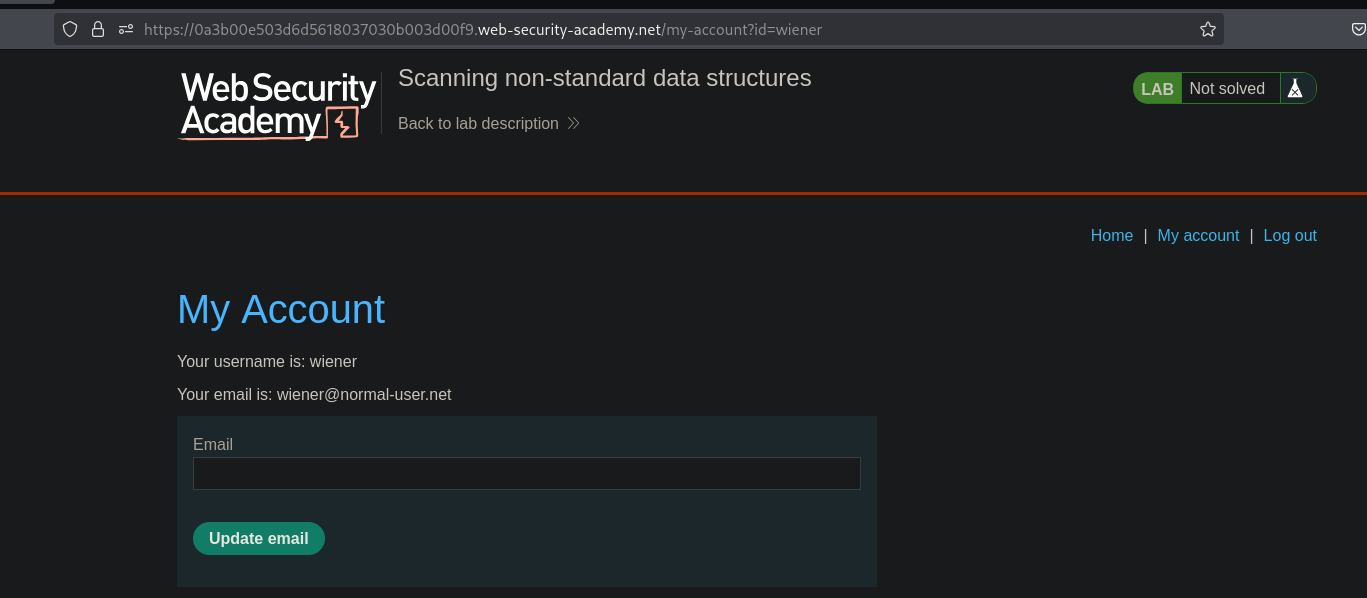
Task: Click the username wiener text line
Action: (x=267, y=362)
